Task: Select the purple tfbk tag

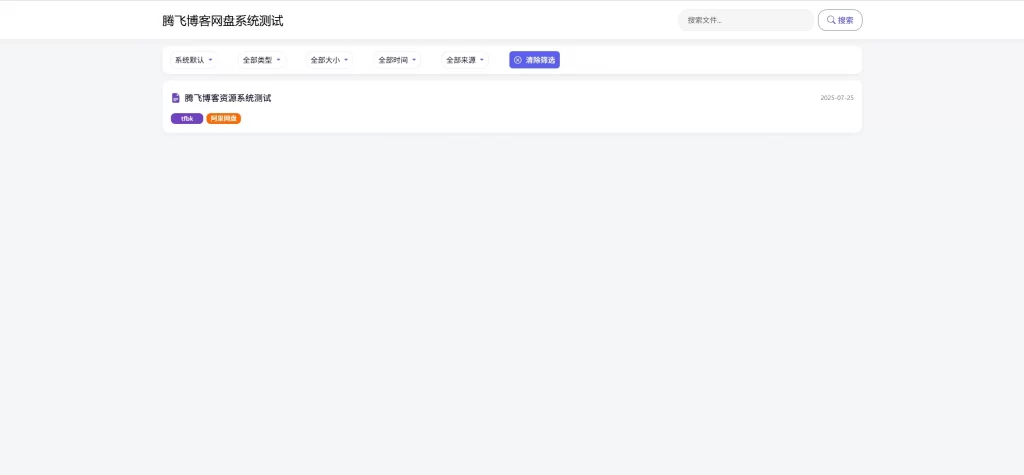Action: point(187,118)
